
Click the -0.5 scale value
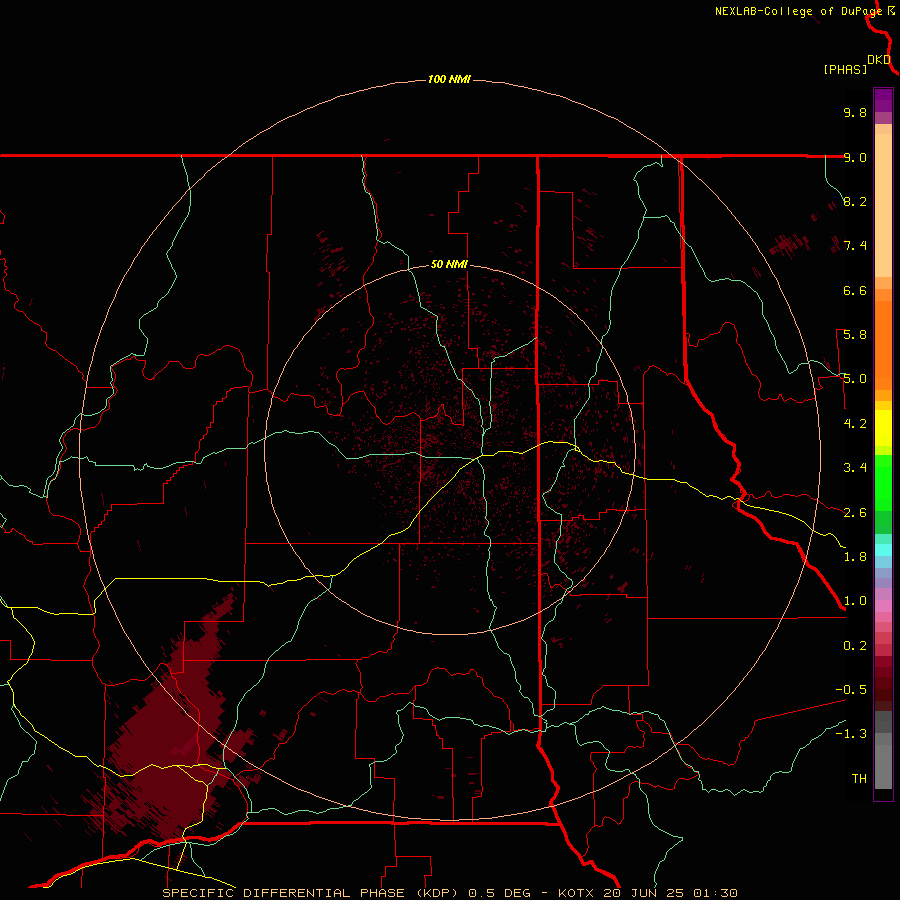tap(851, 690)
